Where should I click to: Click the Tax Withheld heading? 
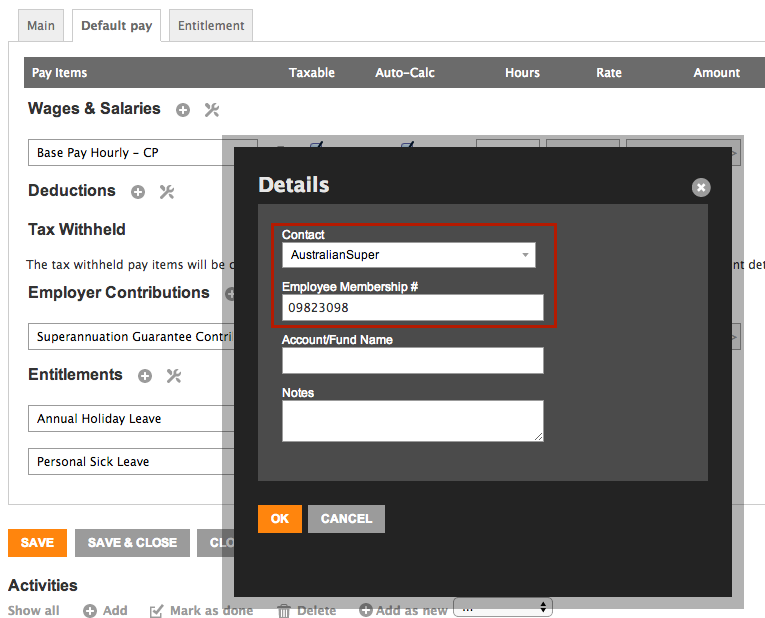77,229
